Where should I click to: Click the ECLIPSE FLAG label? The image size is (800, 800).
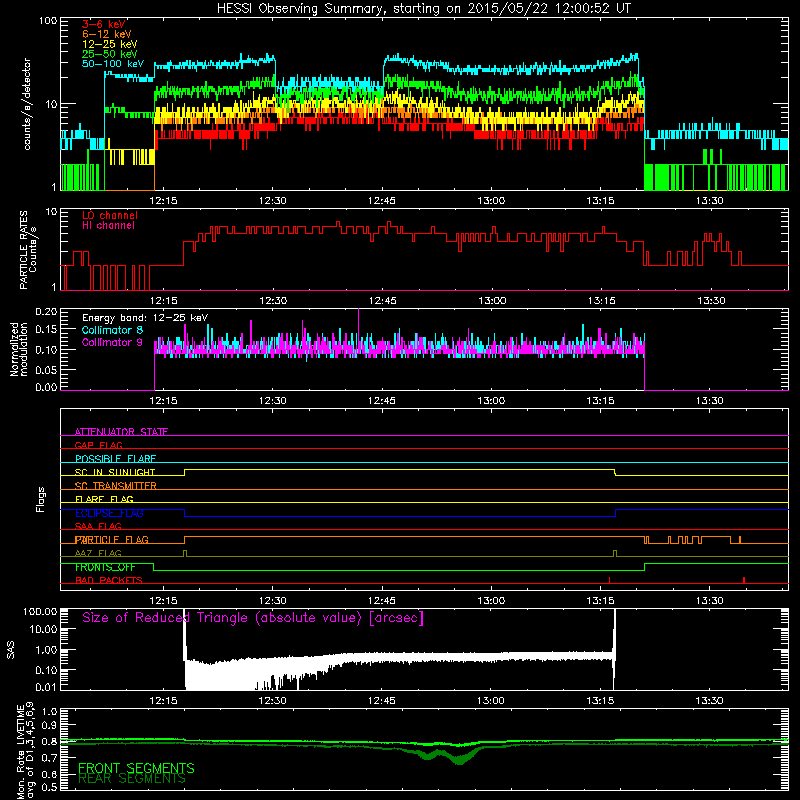[109, 513]
